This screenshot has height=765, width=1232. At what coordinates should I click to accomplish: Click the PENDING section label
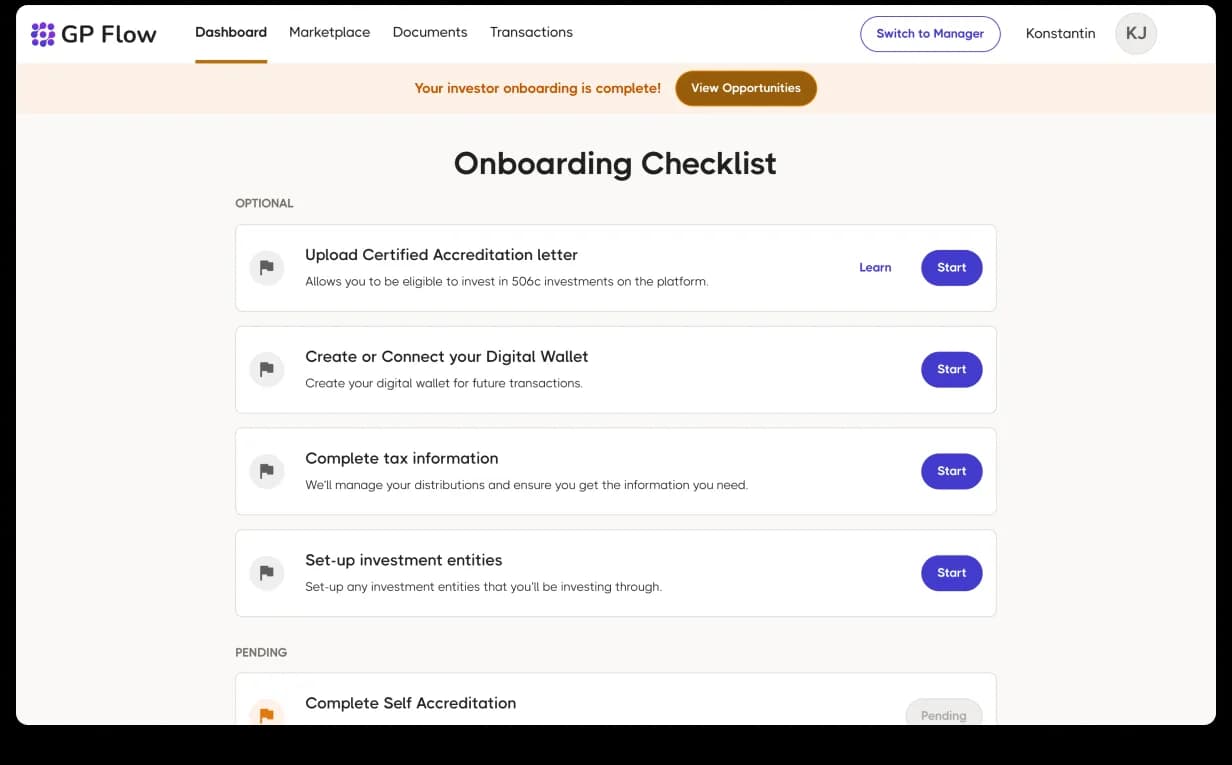261,652
